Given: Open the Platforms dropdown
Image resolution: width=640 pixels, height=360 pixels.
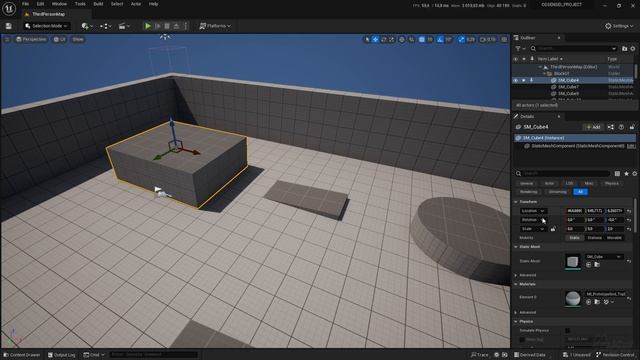Looking at the screenshot, I should [x=215, y=26].
